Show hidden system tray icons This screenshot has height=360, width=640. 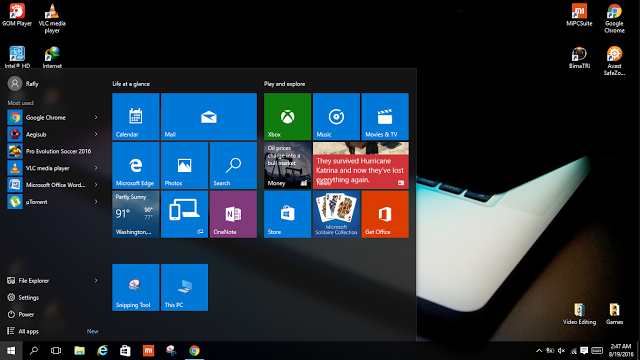point(539,351)
